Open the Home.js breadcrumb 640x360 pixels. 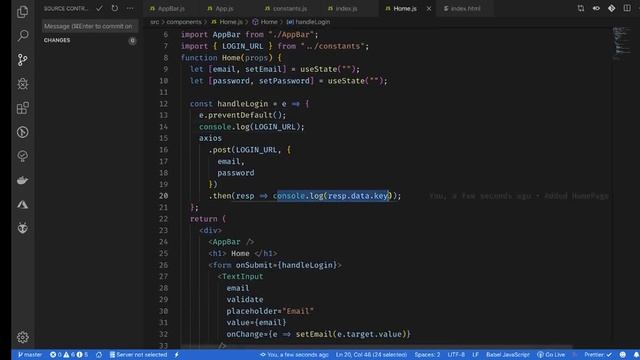coord(227,22)
